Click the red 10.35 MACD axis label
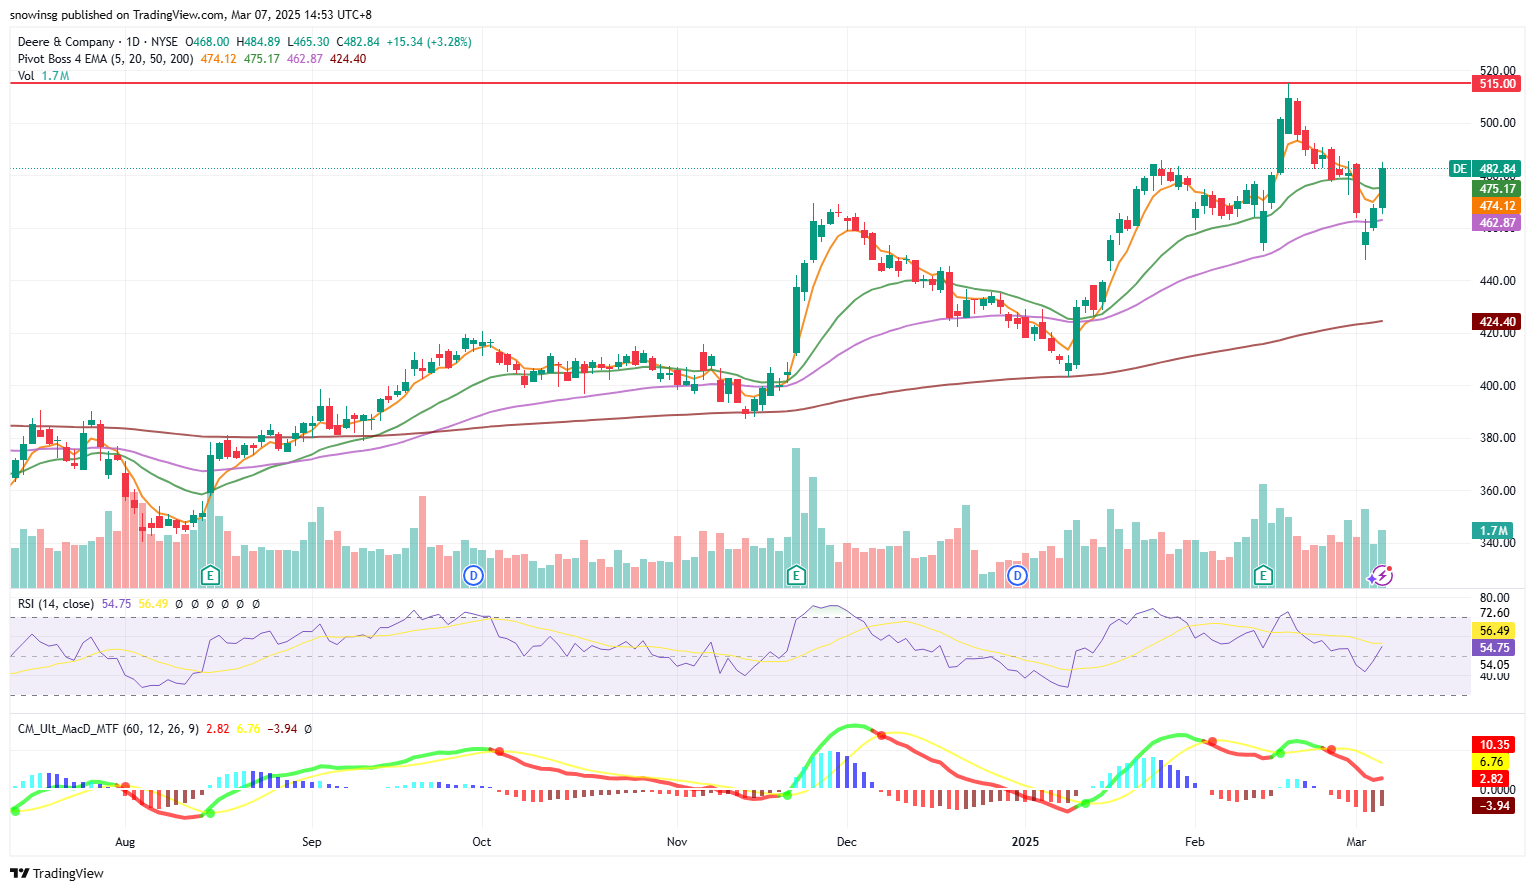The image size is (1535, 891). click(x=1494, y=745)
